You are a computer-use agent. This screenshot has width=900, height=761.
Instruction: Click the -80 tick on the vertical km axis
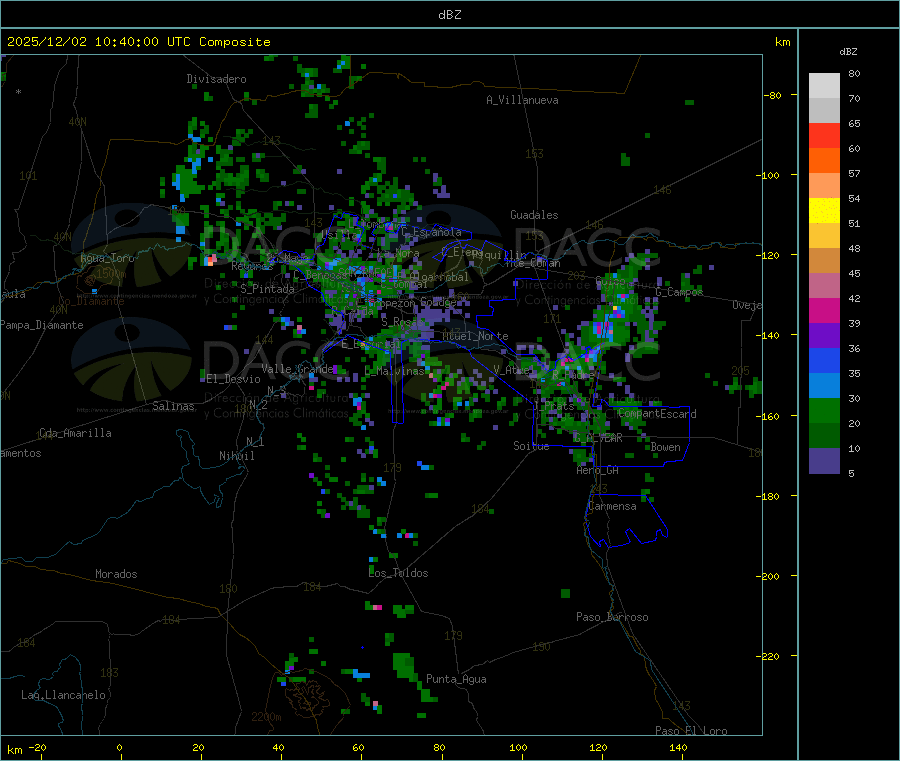773,95
